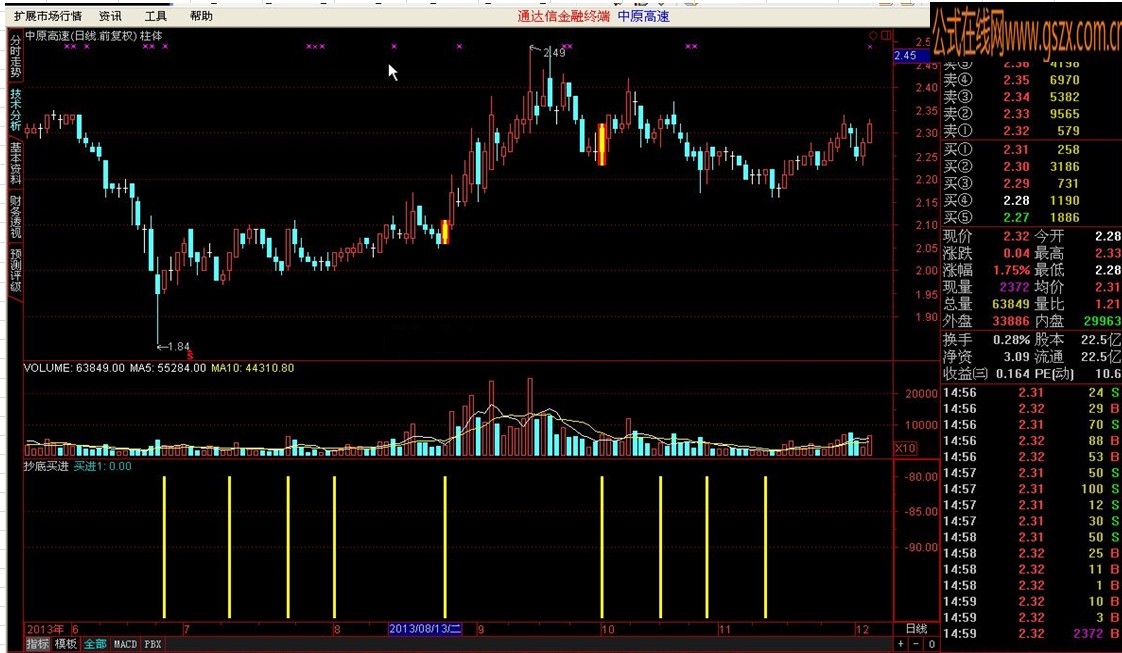Image resolution: width=1122 pixels, height=653 pixels.
Task: Click the split-window icon at chart top-right
Action: coord(886,35)
